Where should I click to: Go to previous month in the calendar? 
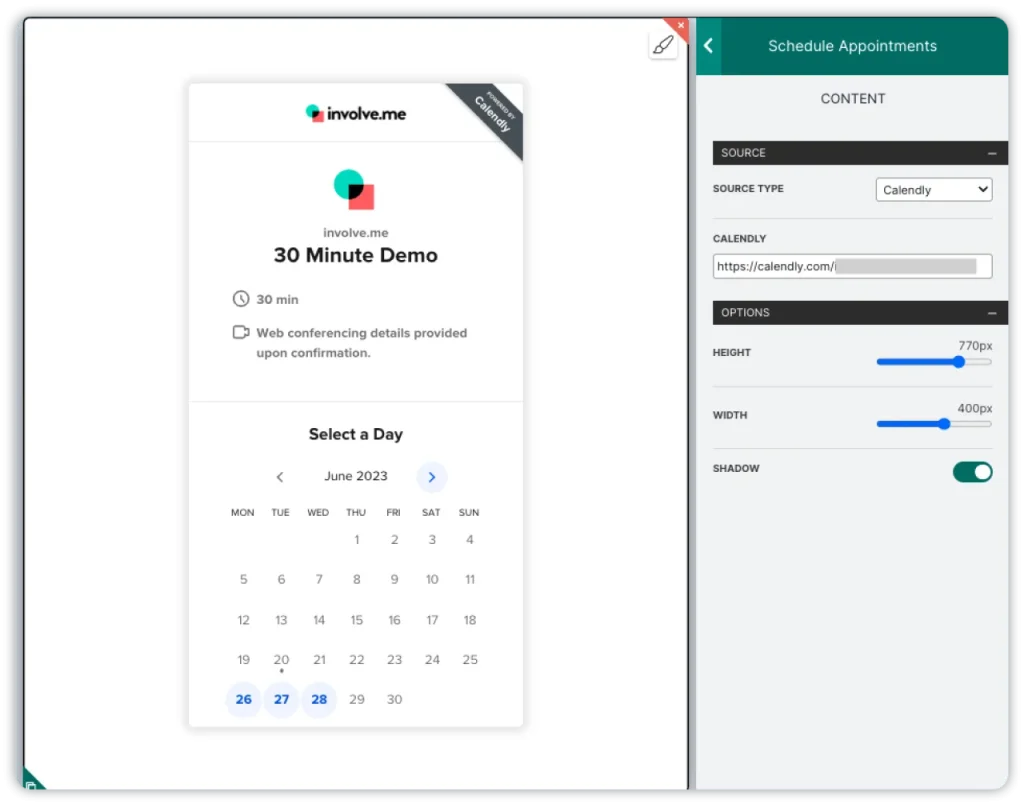(x=280, y=477)
